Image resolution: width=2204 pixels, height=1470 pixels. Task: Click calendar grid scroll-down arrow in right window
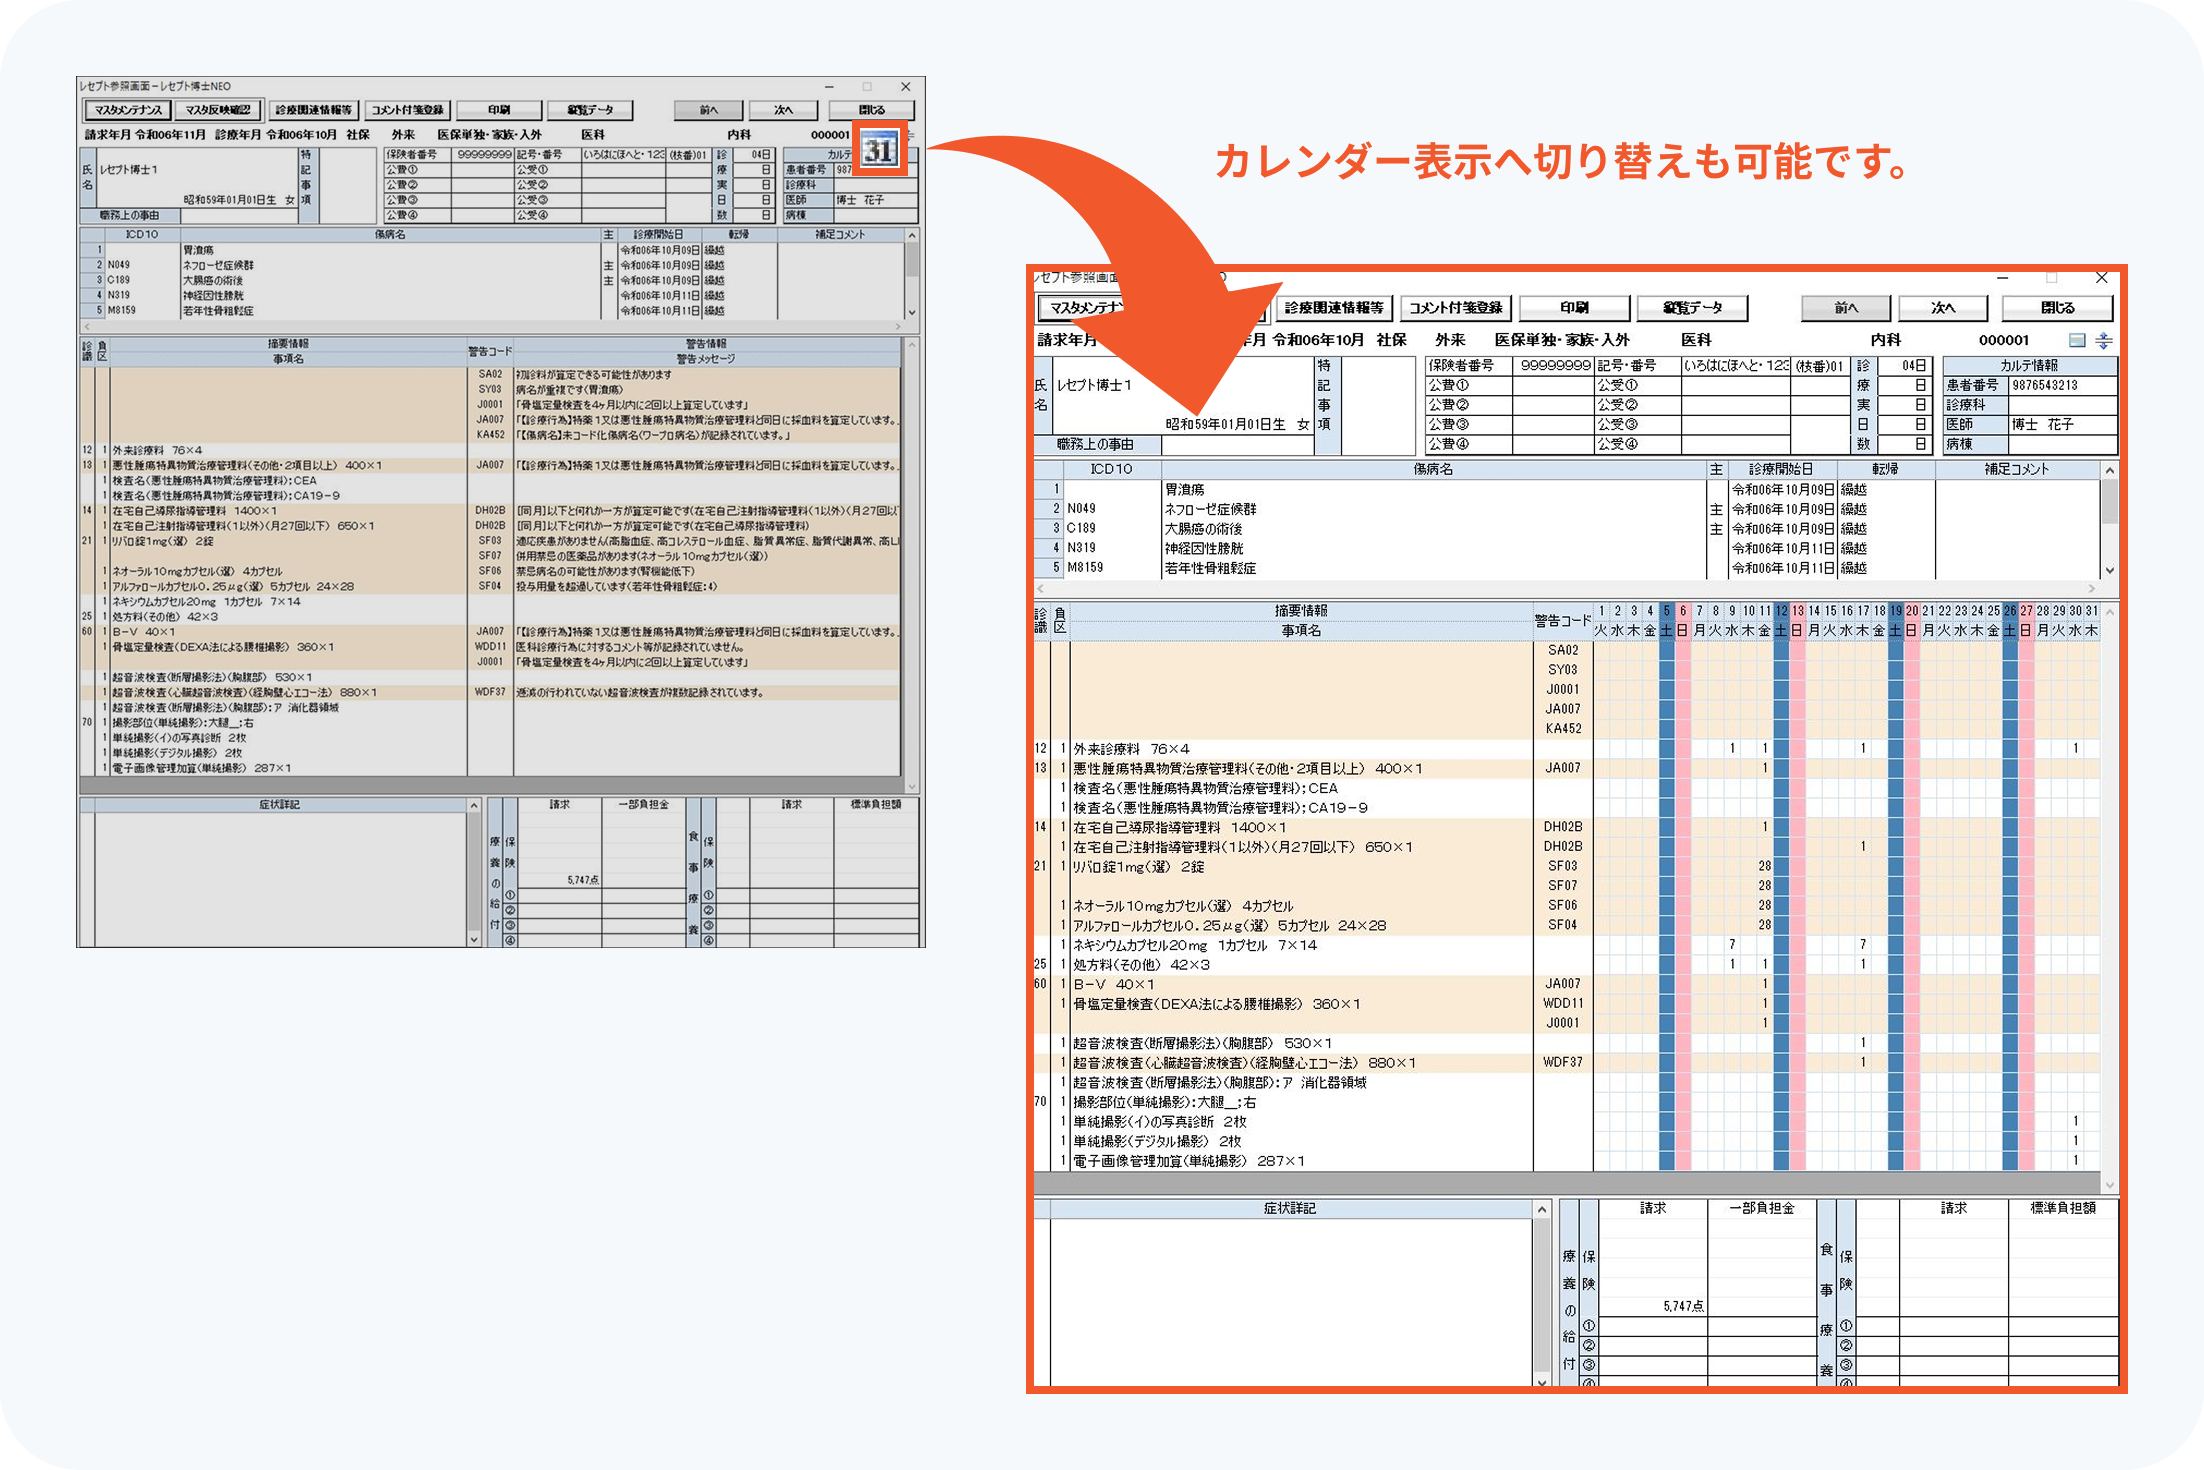click(x=2110, y=1185)
